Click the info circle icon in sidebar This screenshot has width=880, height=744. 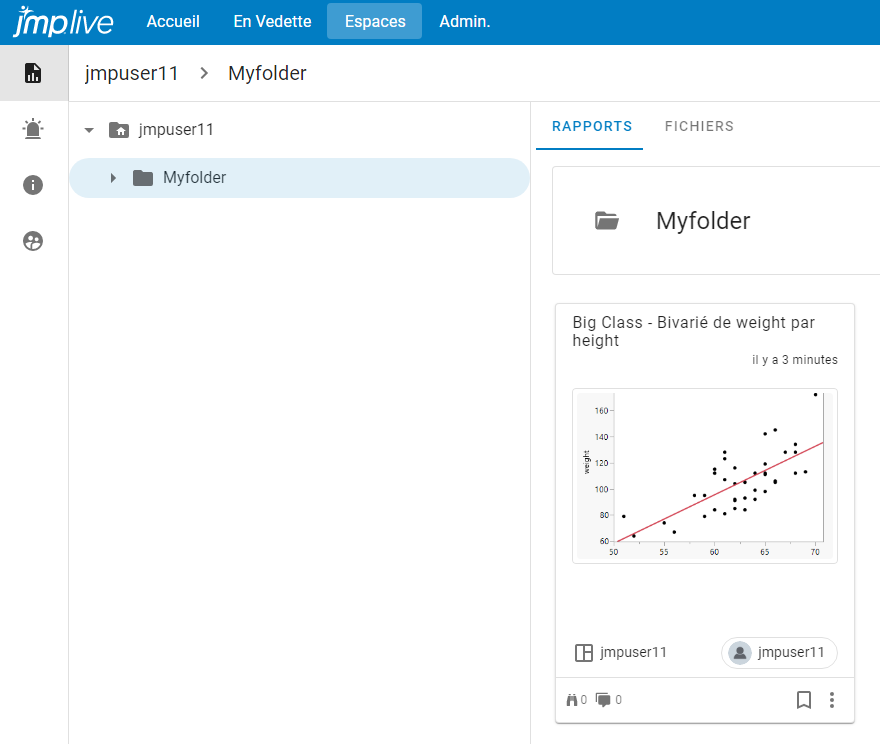pos(33,185)
